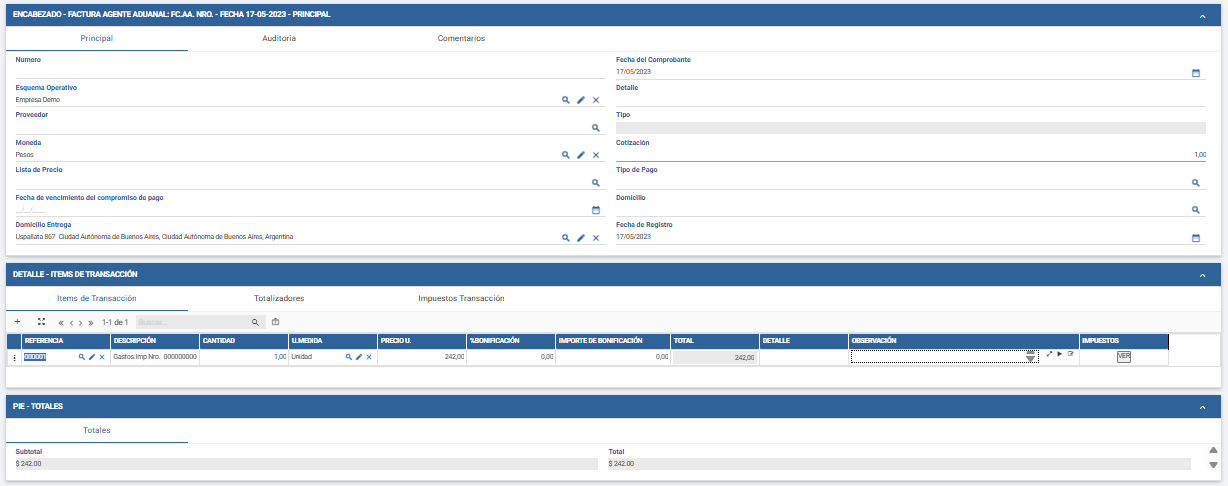Add a new transaction item row
Viewport: 1228px width, 486px height.
point(17,322)
